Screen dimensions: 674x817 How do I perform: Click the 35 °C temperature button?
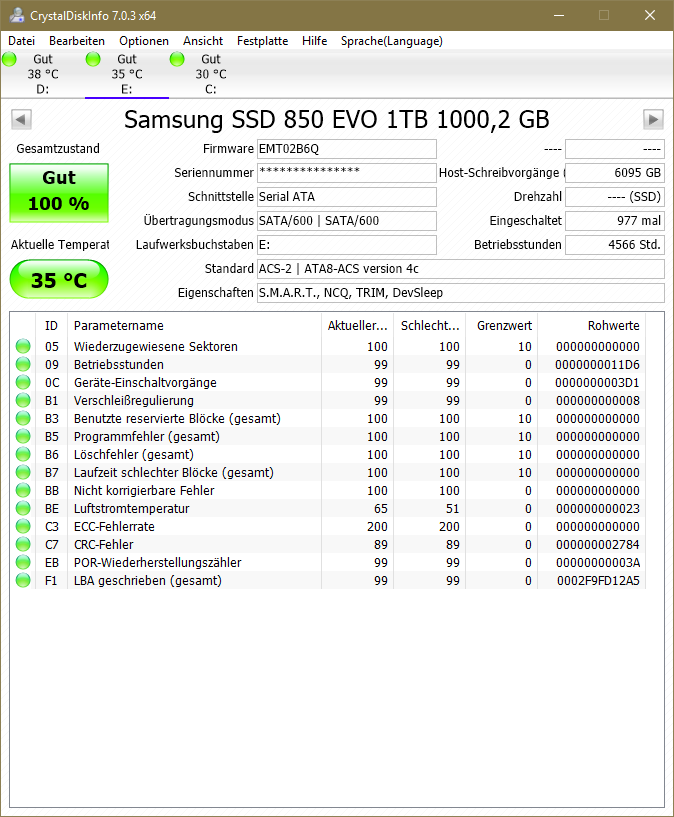59,279
